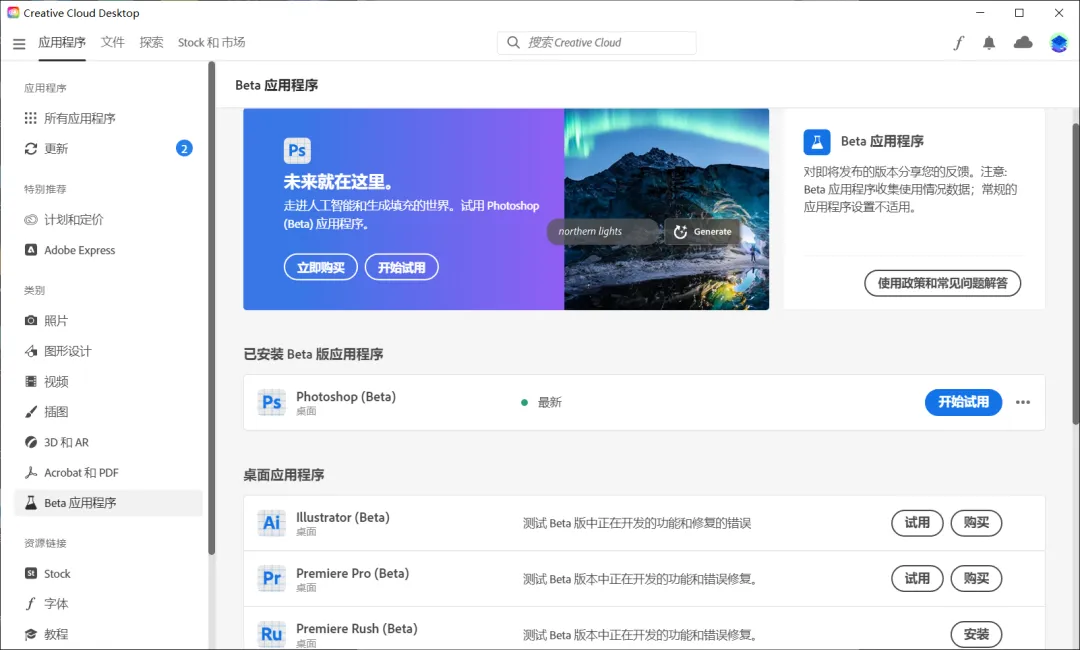Click the Illustrator (Beta) app icon

coord(271,523)
